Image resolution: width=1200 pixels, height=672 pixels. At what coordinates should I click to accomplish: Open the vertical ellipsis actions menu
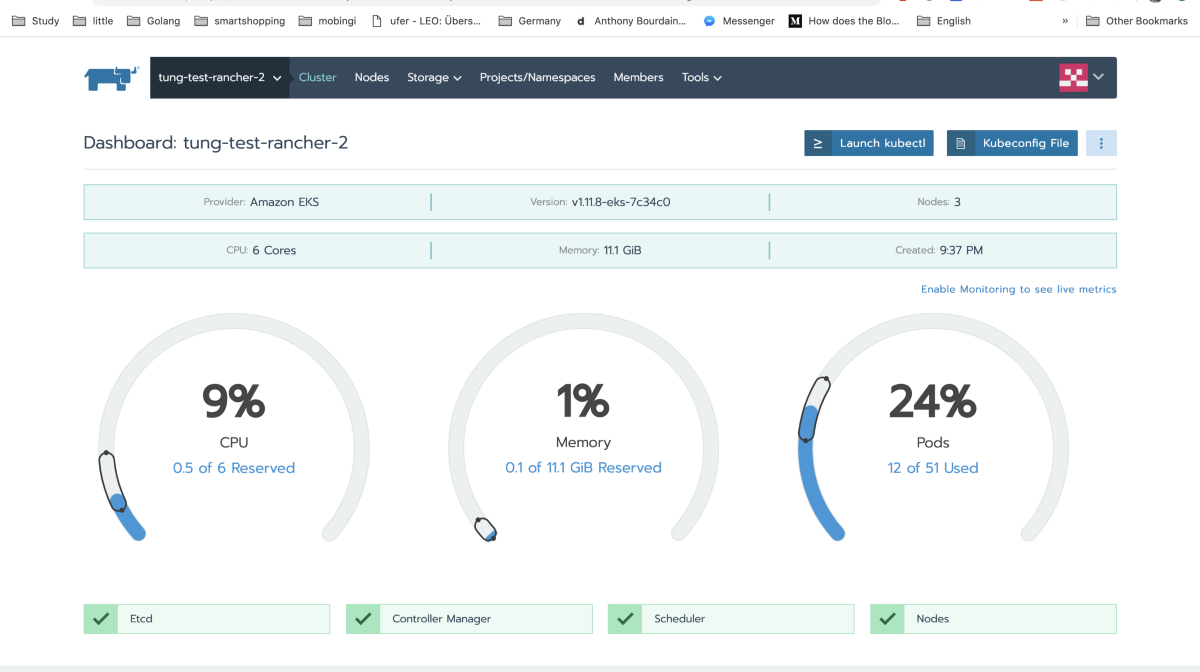tap(1101, 143)
